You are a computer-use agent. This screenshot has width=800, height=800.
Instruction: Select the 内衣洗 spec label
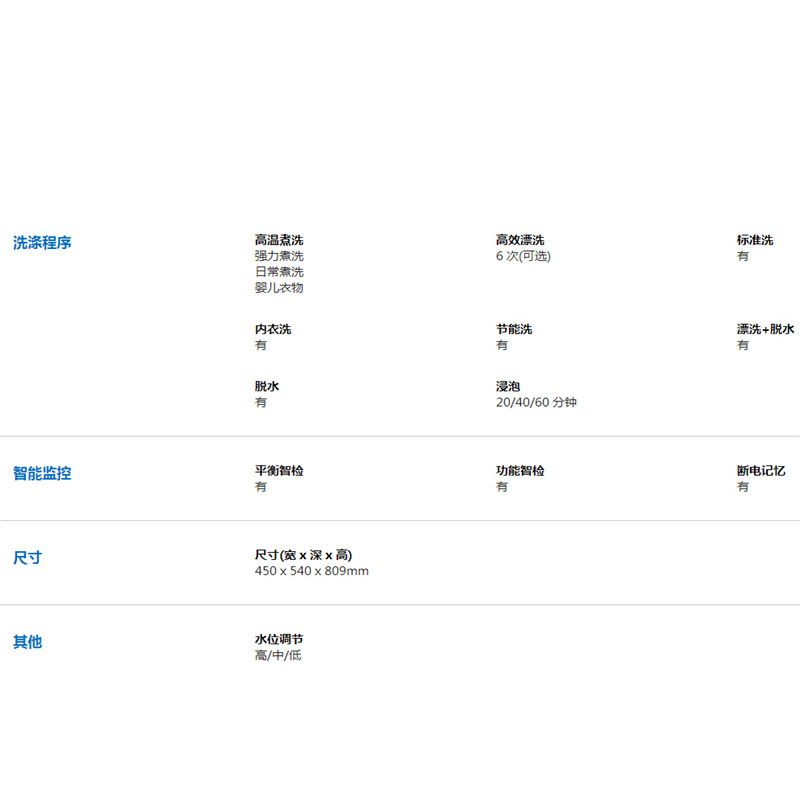(x=273, y=330)
